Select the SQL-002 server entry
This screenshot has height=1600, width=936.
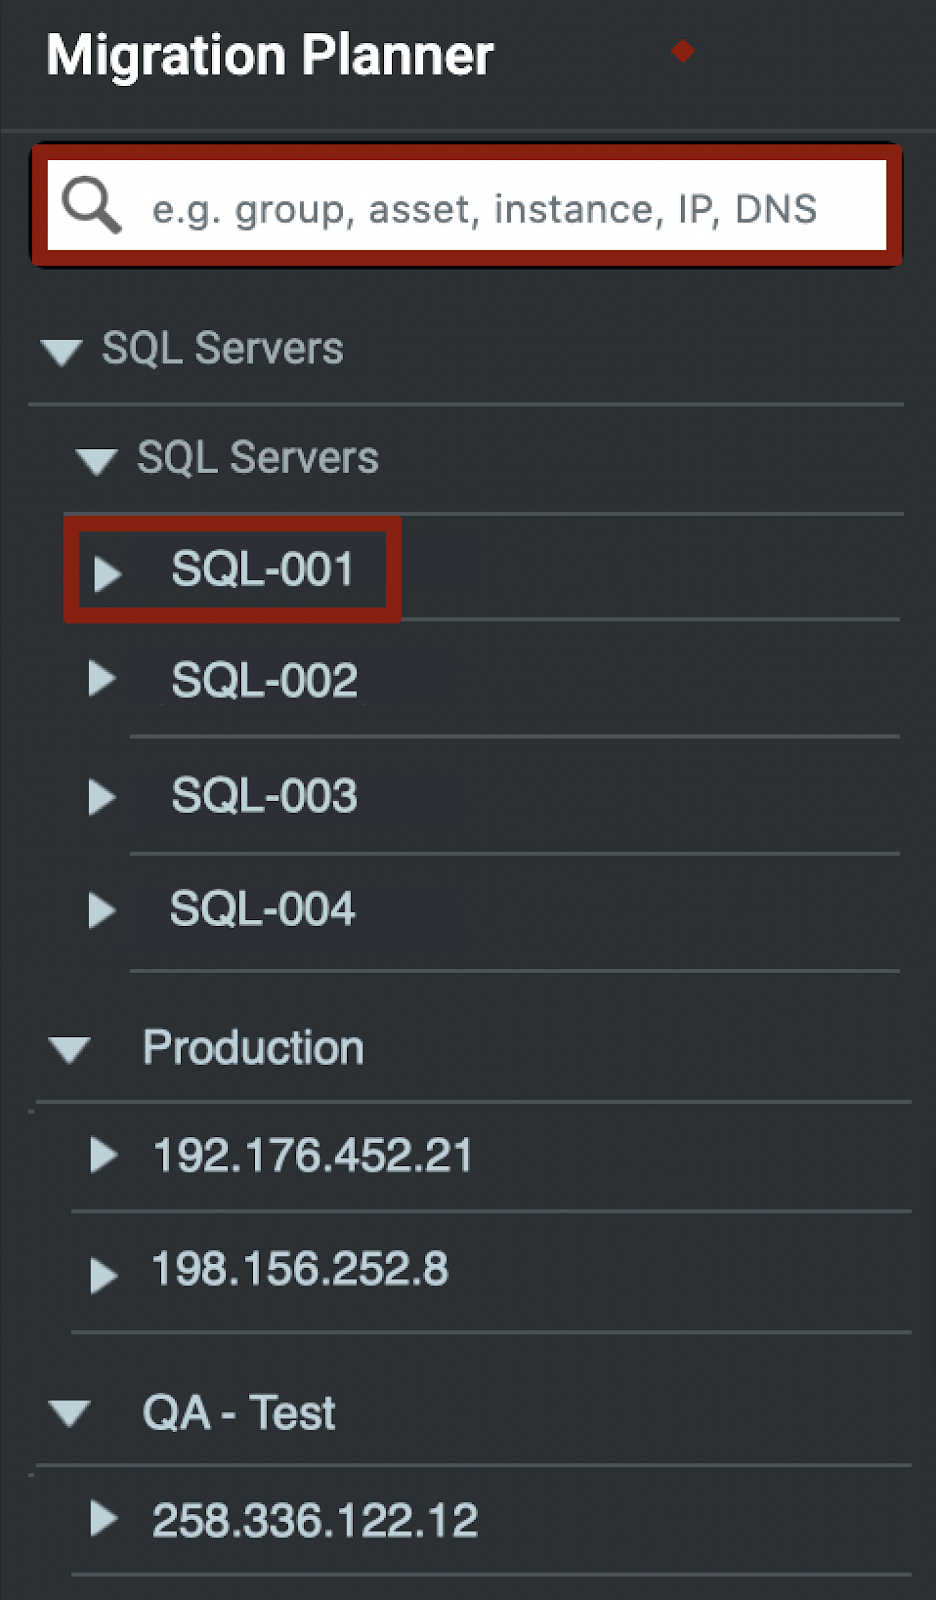point(264,681)
